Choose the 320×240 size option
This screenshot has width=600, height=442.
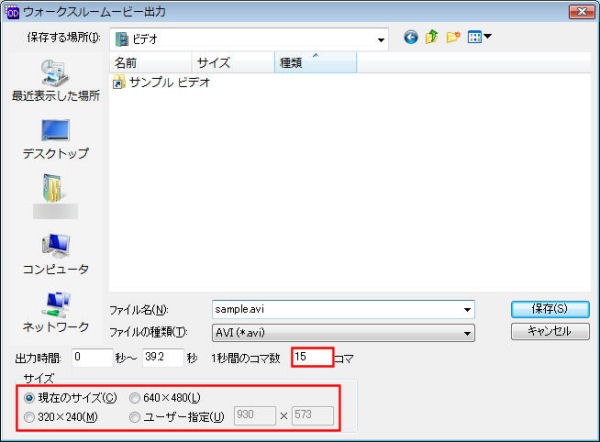[29, 416]
